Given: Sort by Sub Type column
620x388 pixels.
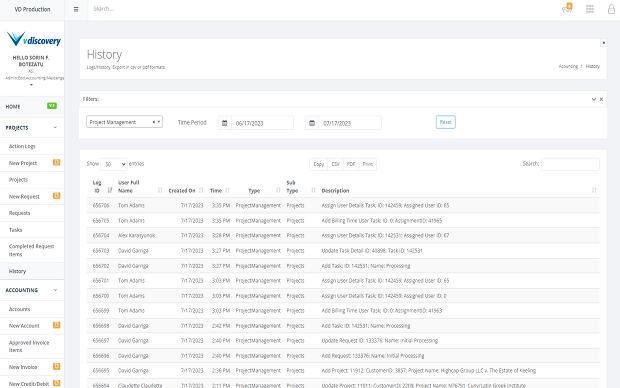Looking at the screenshot, I should point(313,190).
